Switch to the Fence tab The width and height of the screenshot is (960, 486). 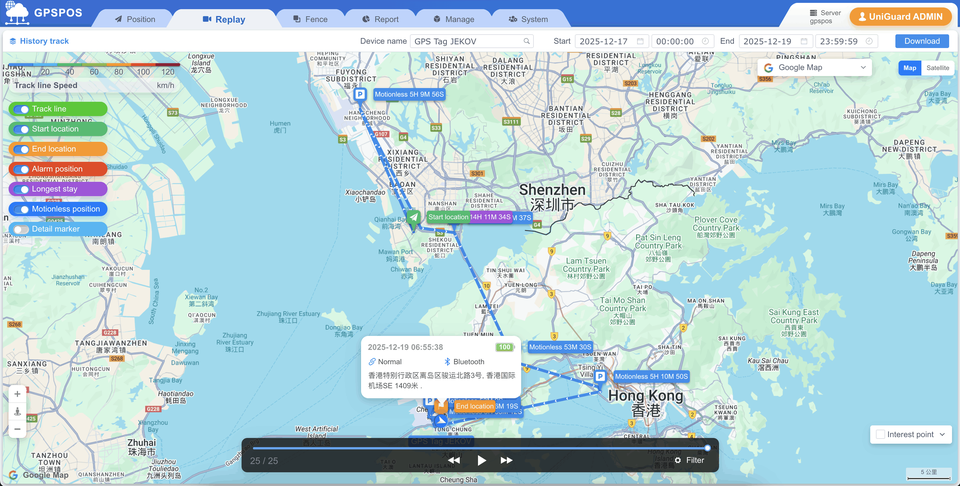click(x=310, y=19)
